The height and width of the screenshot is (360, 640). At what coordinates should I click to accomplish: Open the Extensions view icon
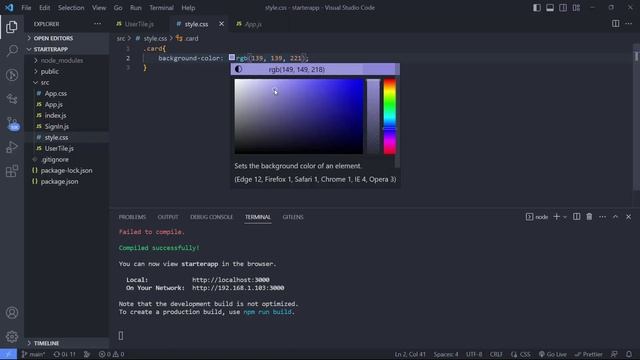point(12,171)
